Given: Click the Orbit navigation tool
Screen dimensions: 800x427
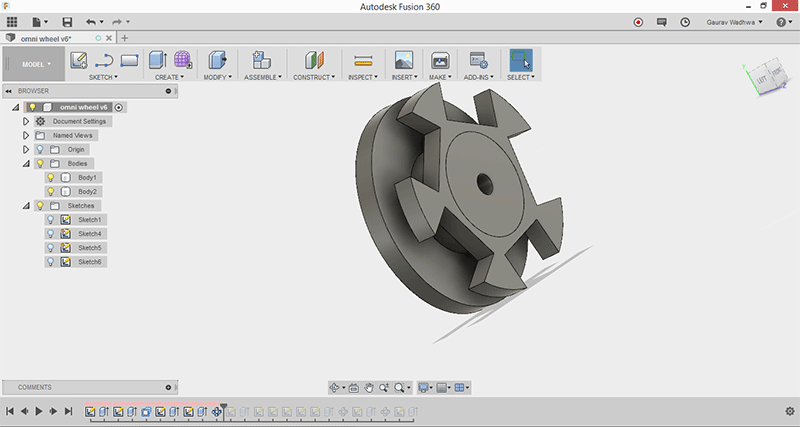Looking at the screenshot, I should click(x=334, y=388).
